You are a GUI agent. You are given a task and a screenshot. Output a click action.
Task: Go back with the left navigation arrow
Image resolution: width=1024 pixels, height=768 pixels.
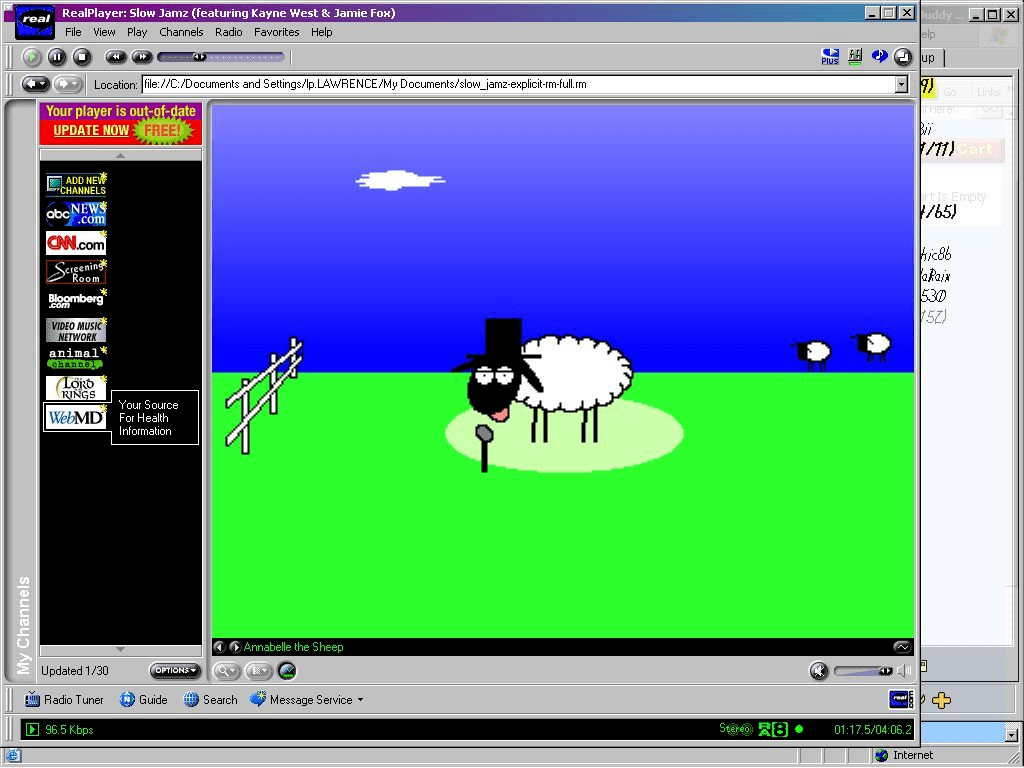[x=35, y=84]
